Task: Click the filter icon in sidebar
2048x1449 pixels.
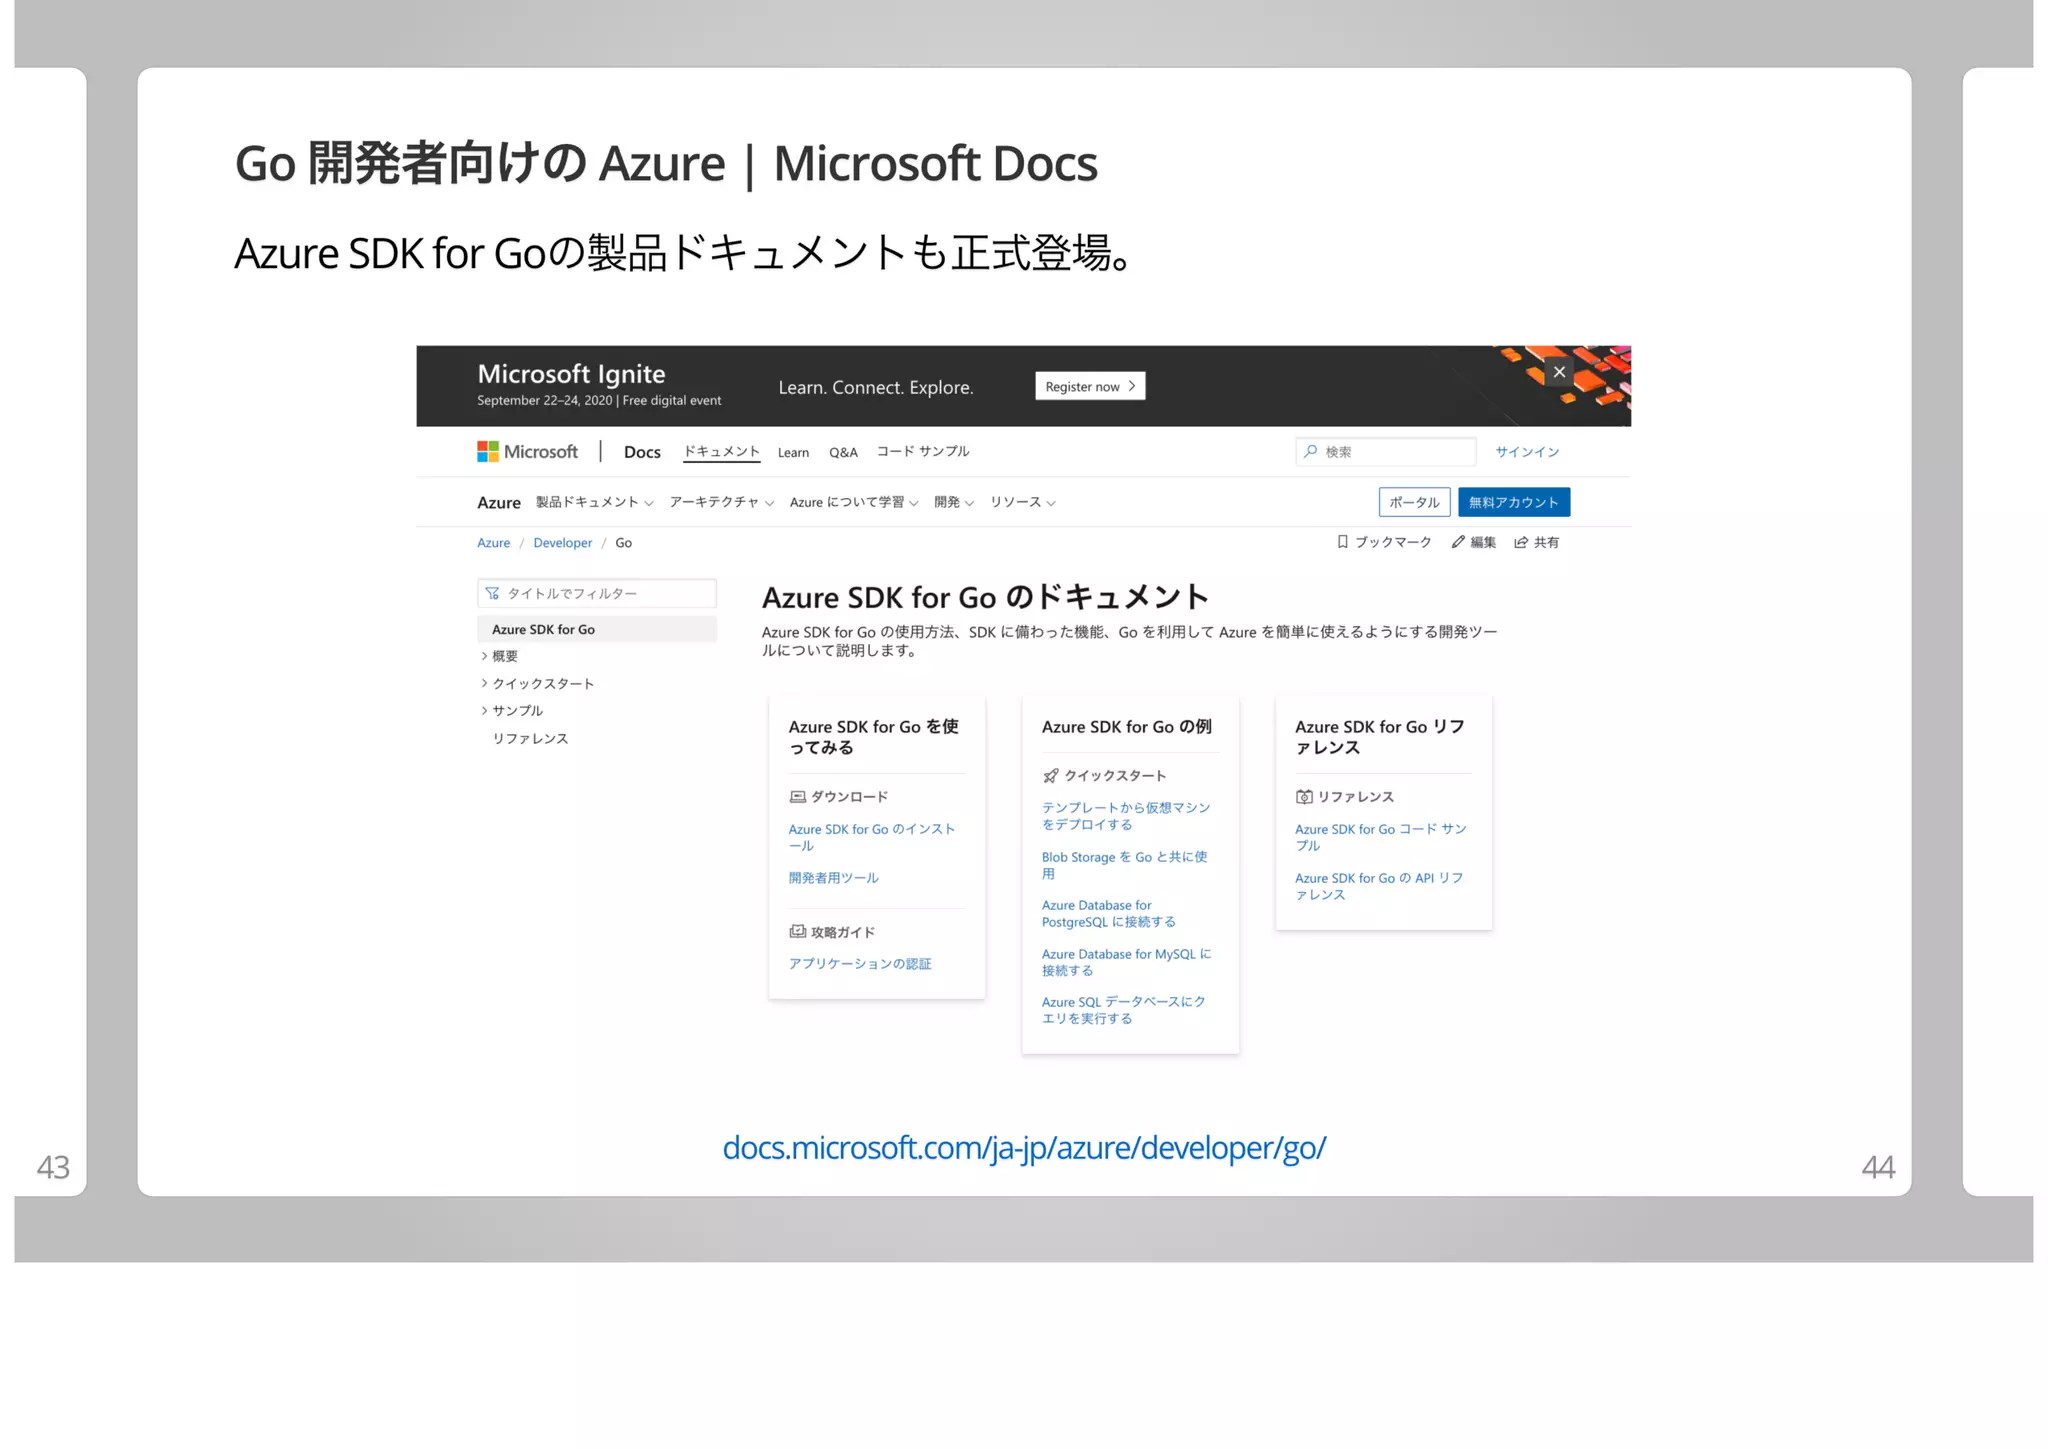Action: (492, 594)
